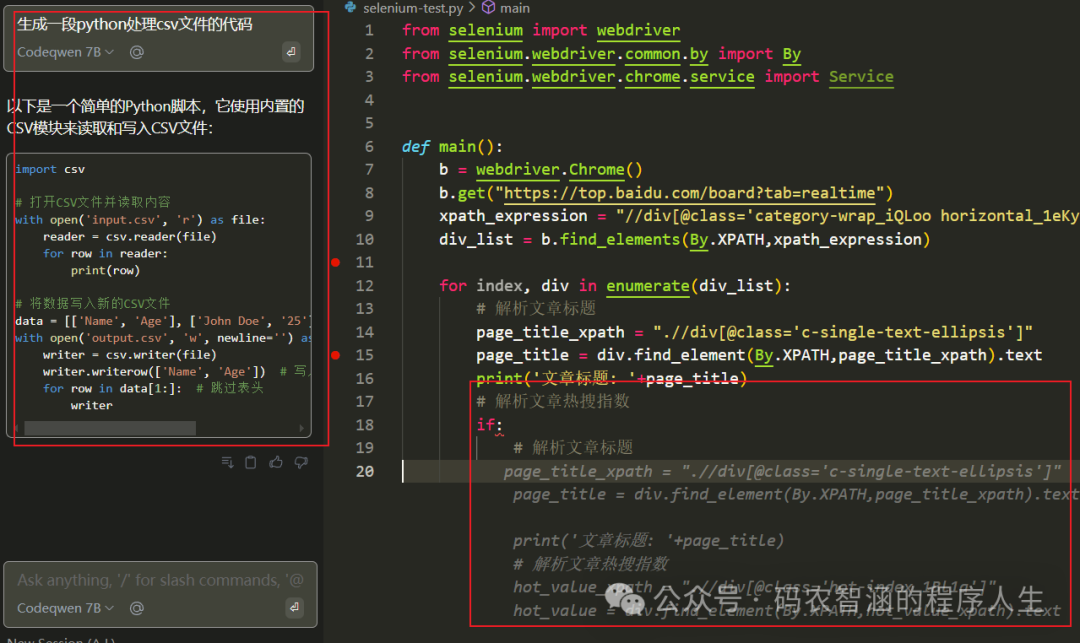
Task: Give the answer a thumbs down
Action: (301, 462)
